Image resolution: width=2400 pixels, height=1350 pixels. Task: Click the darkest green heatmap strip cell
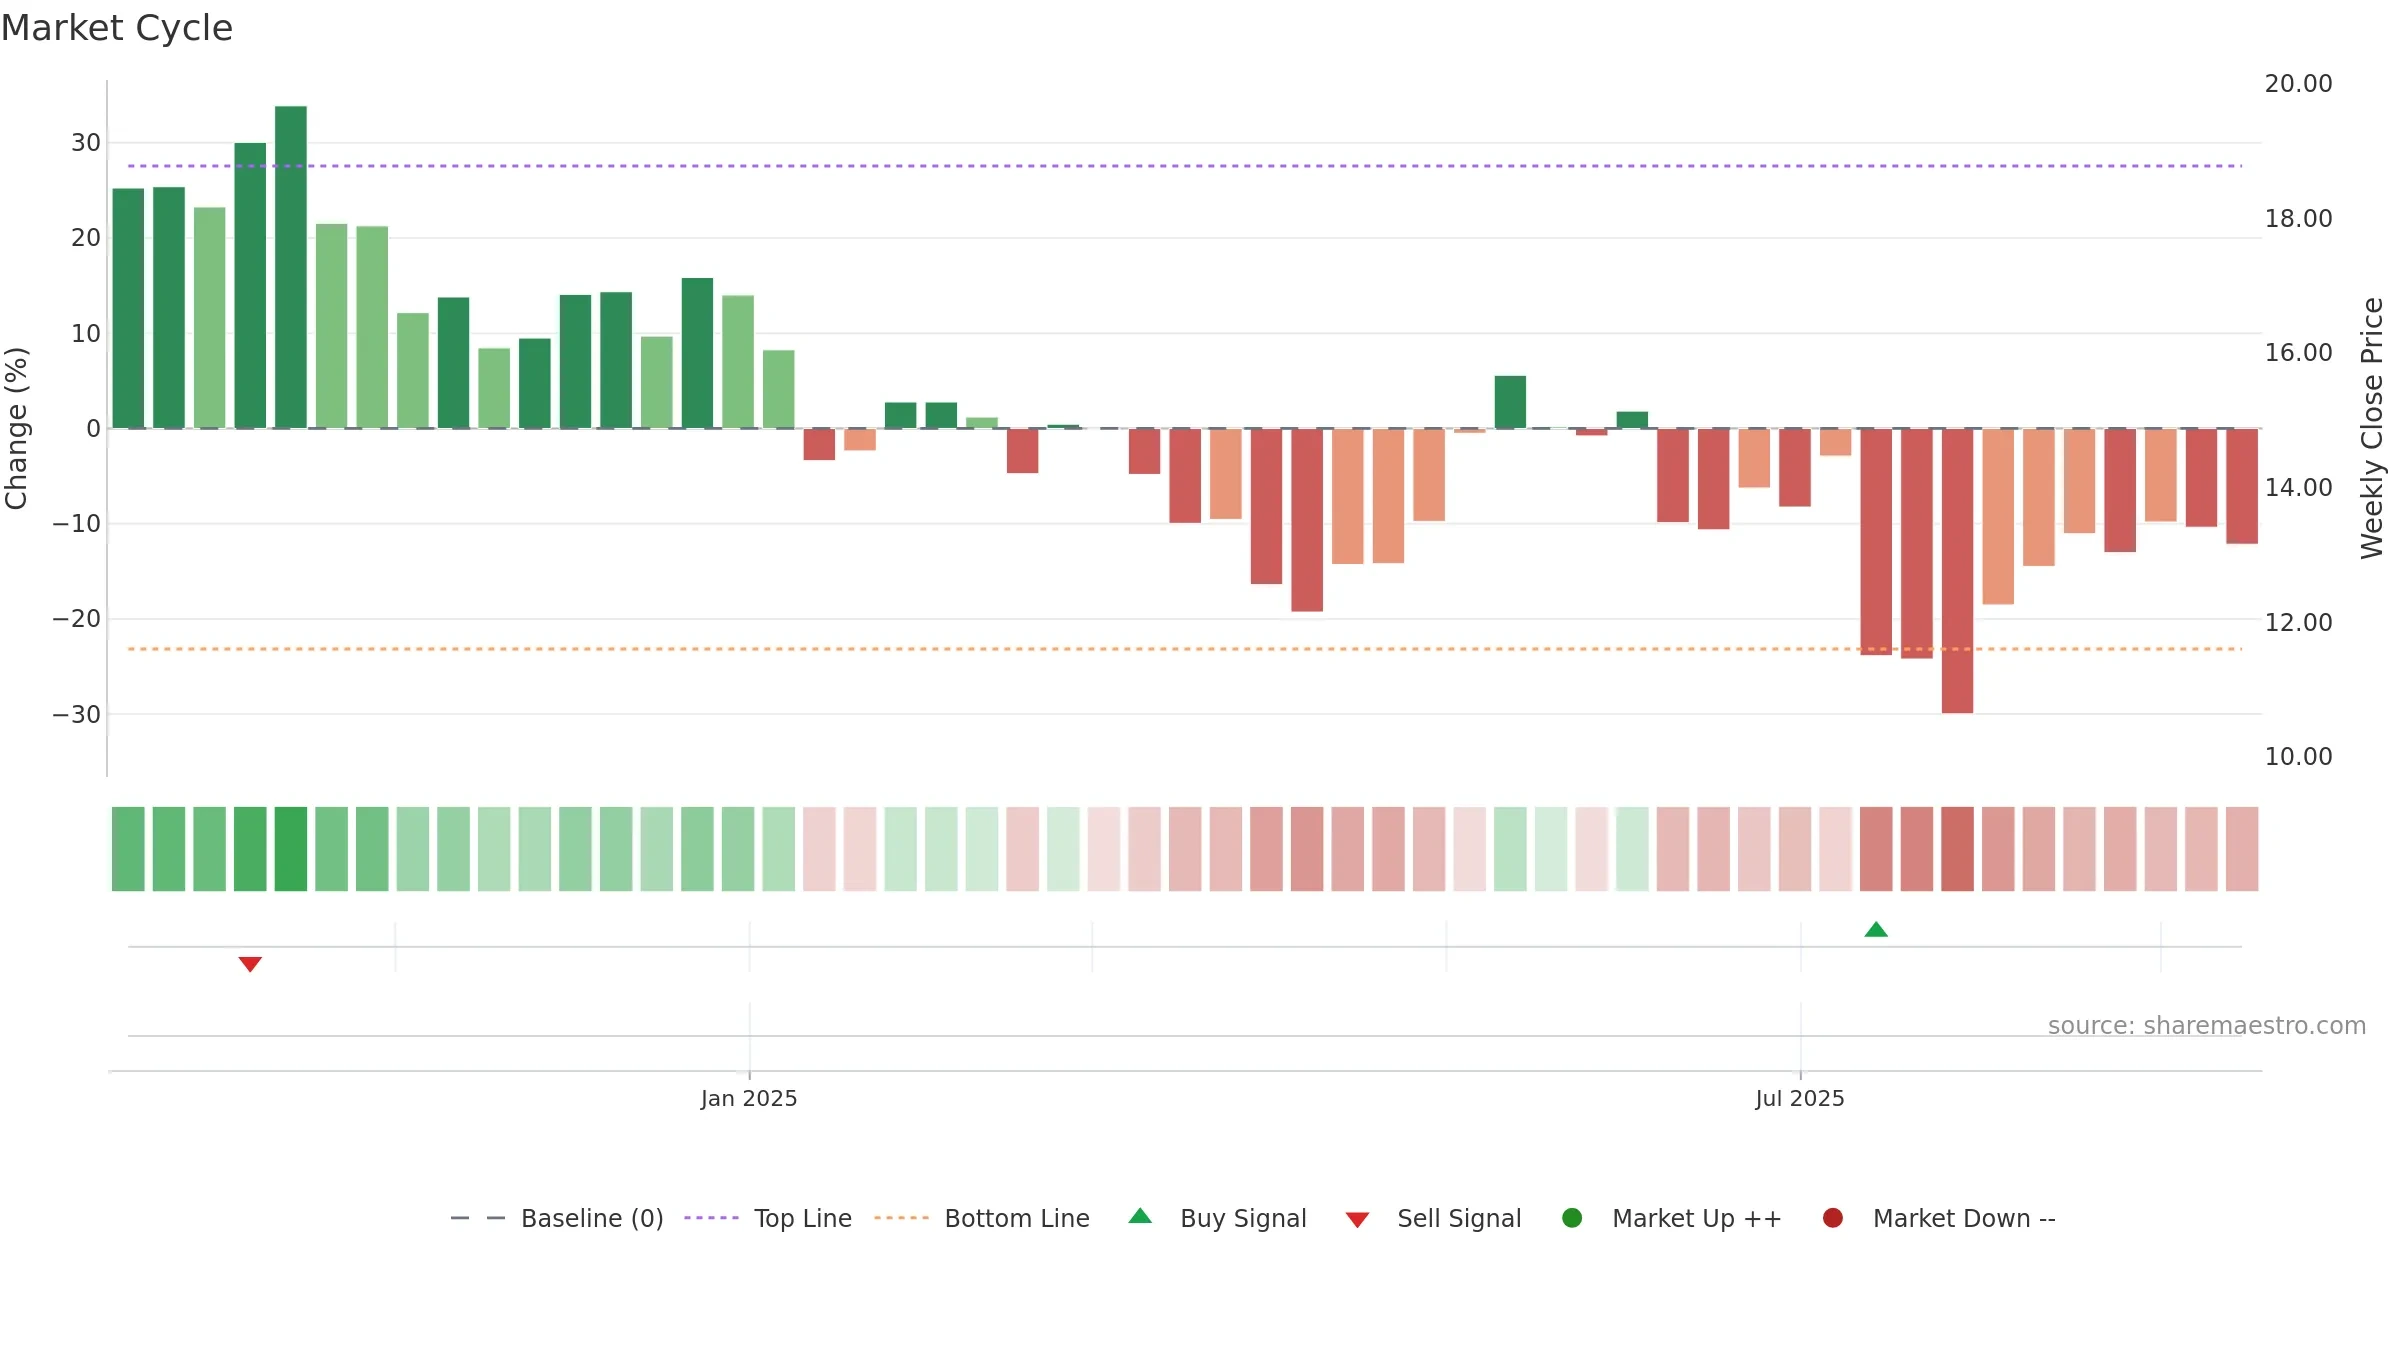[x=291, y=849]
